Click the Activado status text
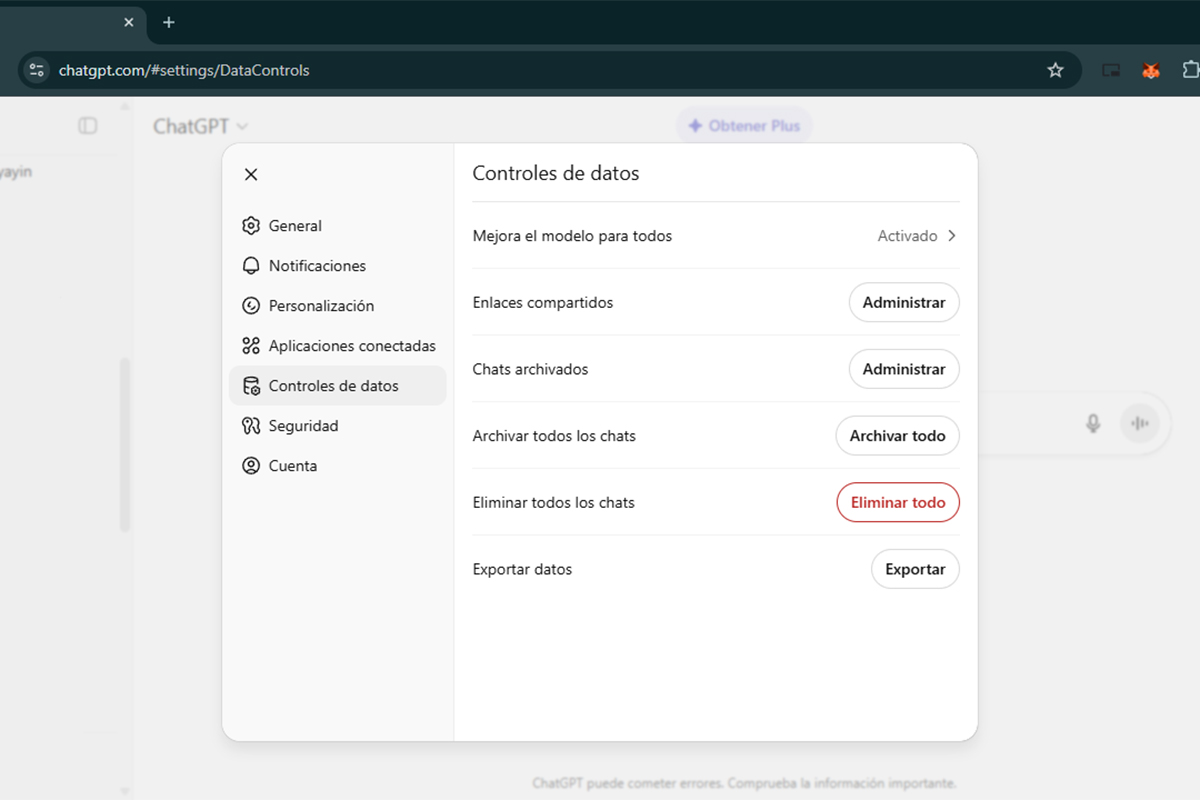Image resolution: width=1200 pixels, height=800 pixels. click(907, 236)
